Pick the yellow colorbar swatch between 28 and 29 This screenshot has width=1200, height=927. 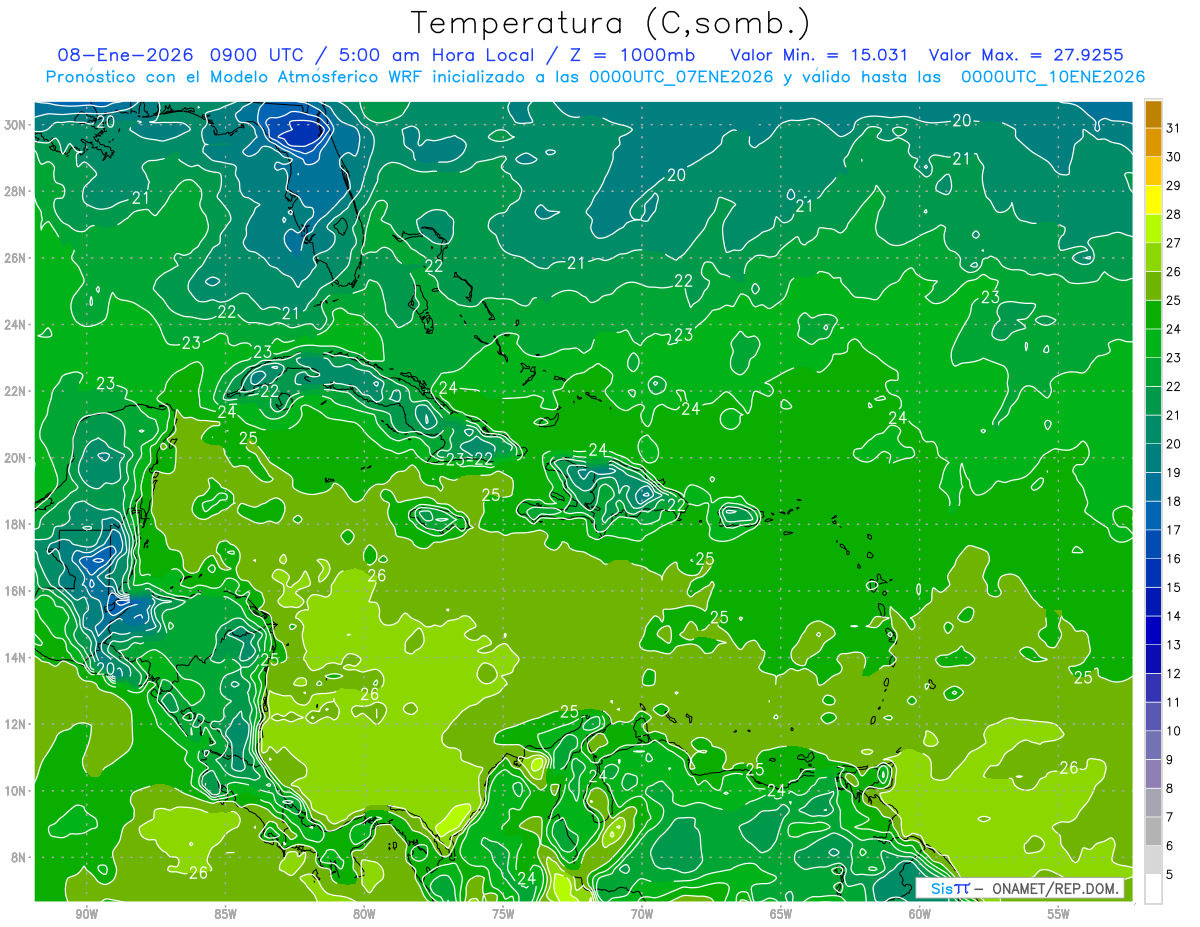click(x=1153, y=200)
